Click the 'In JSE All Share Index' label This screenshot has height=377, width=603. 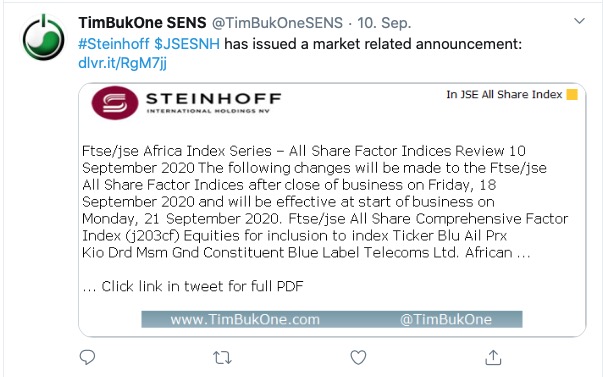504,94
